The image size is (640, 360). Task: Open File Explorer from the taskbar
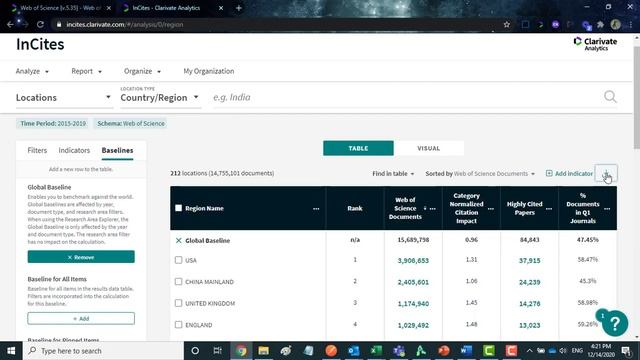(263, 351)
